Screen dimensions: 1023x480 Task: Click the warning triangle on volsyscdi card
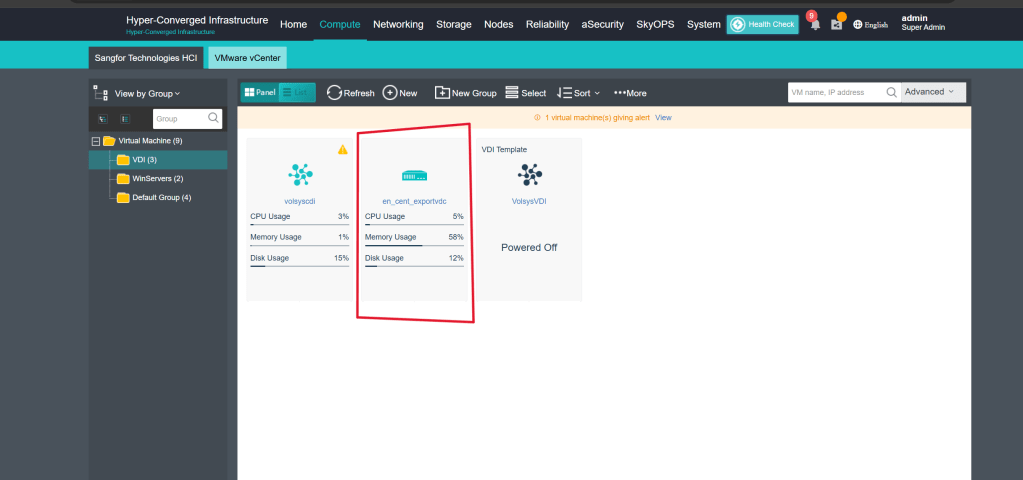pos(342,149)
